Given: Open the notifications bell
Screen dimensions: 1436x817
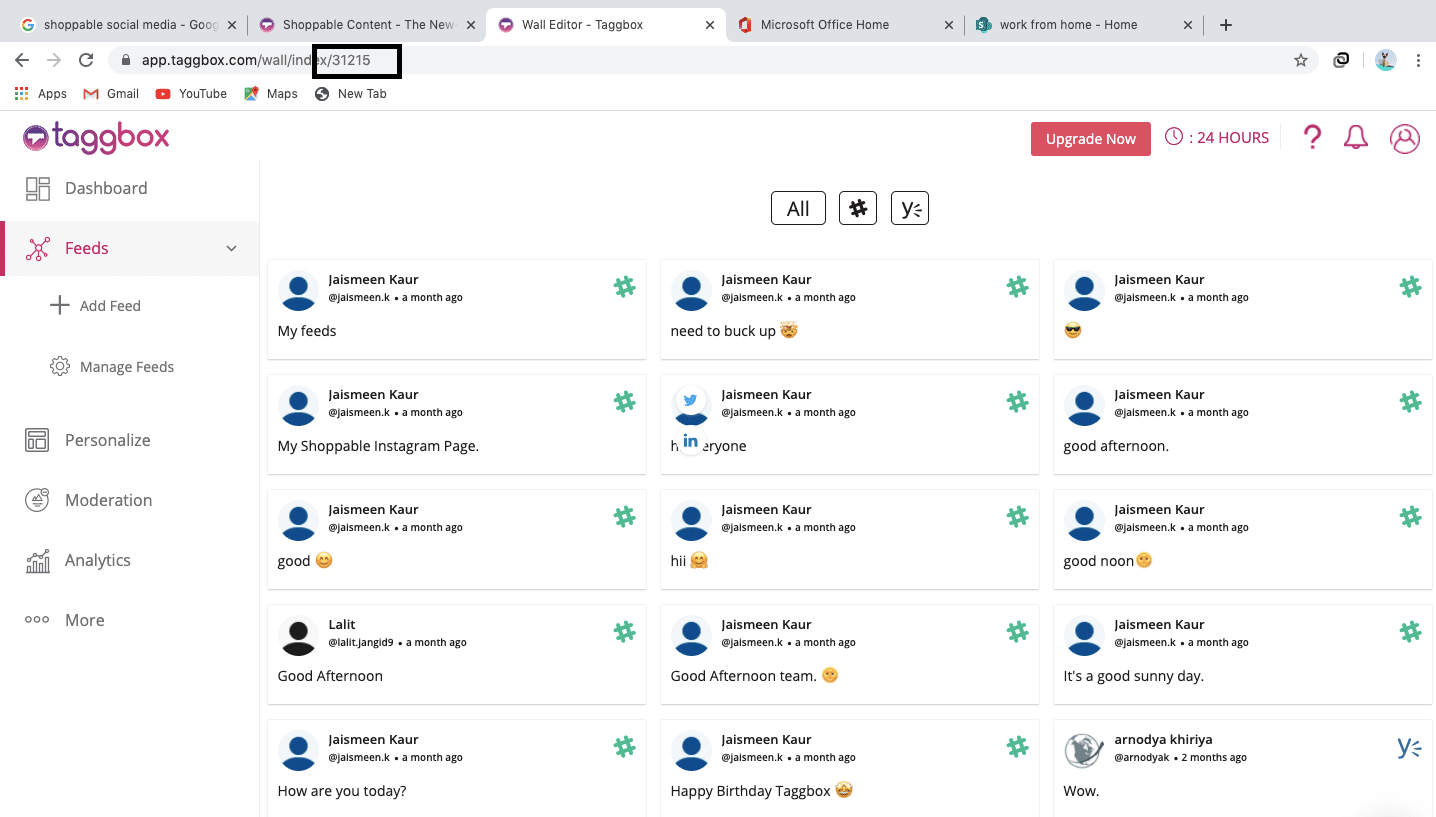Looking at the screenshot, I should pos(1355,138).
